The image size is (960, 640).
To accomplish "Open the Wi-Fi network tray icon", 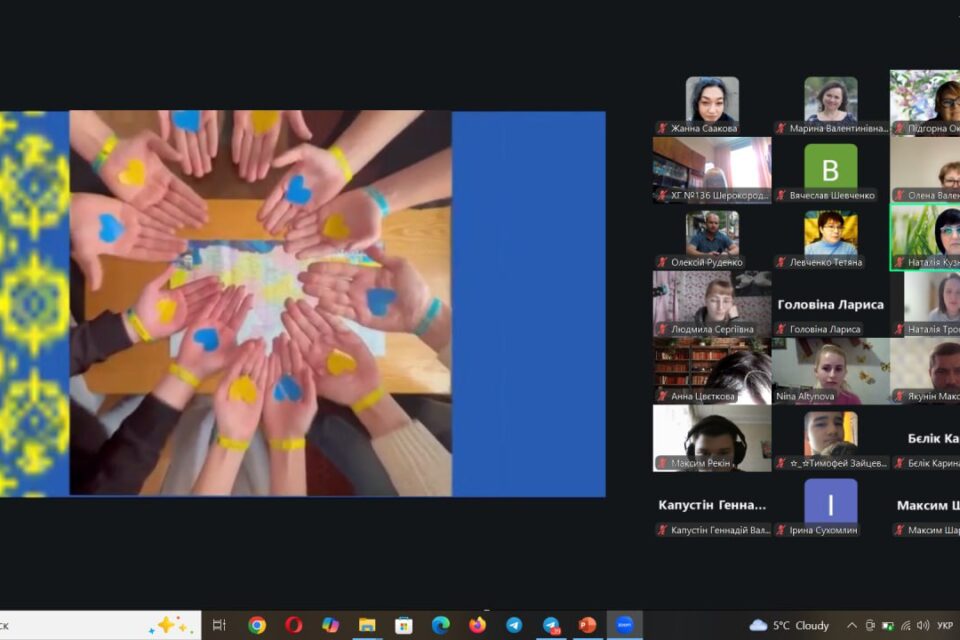I will point(906,625).
